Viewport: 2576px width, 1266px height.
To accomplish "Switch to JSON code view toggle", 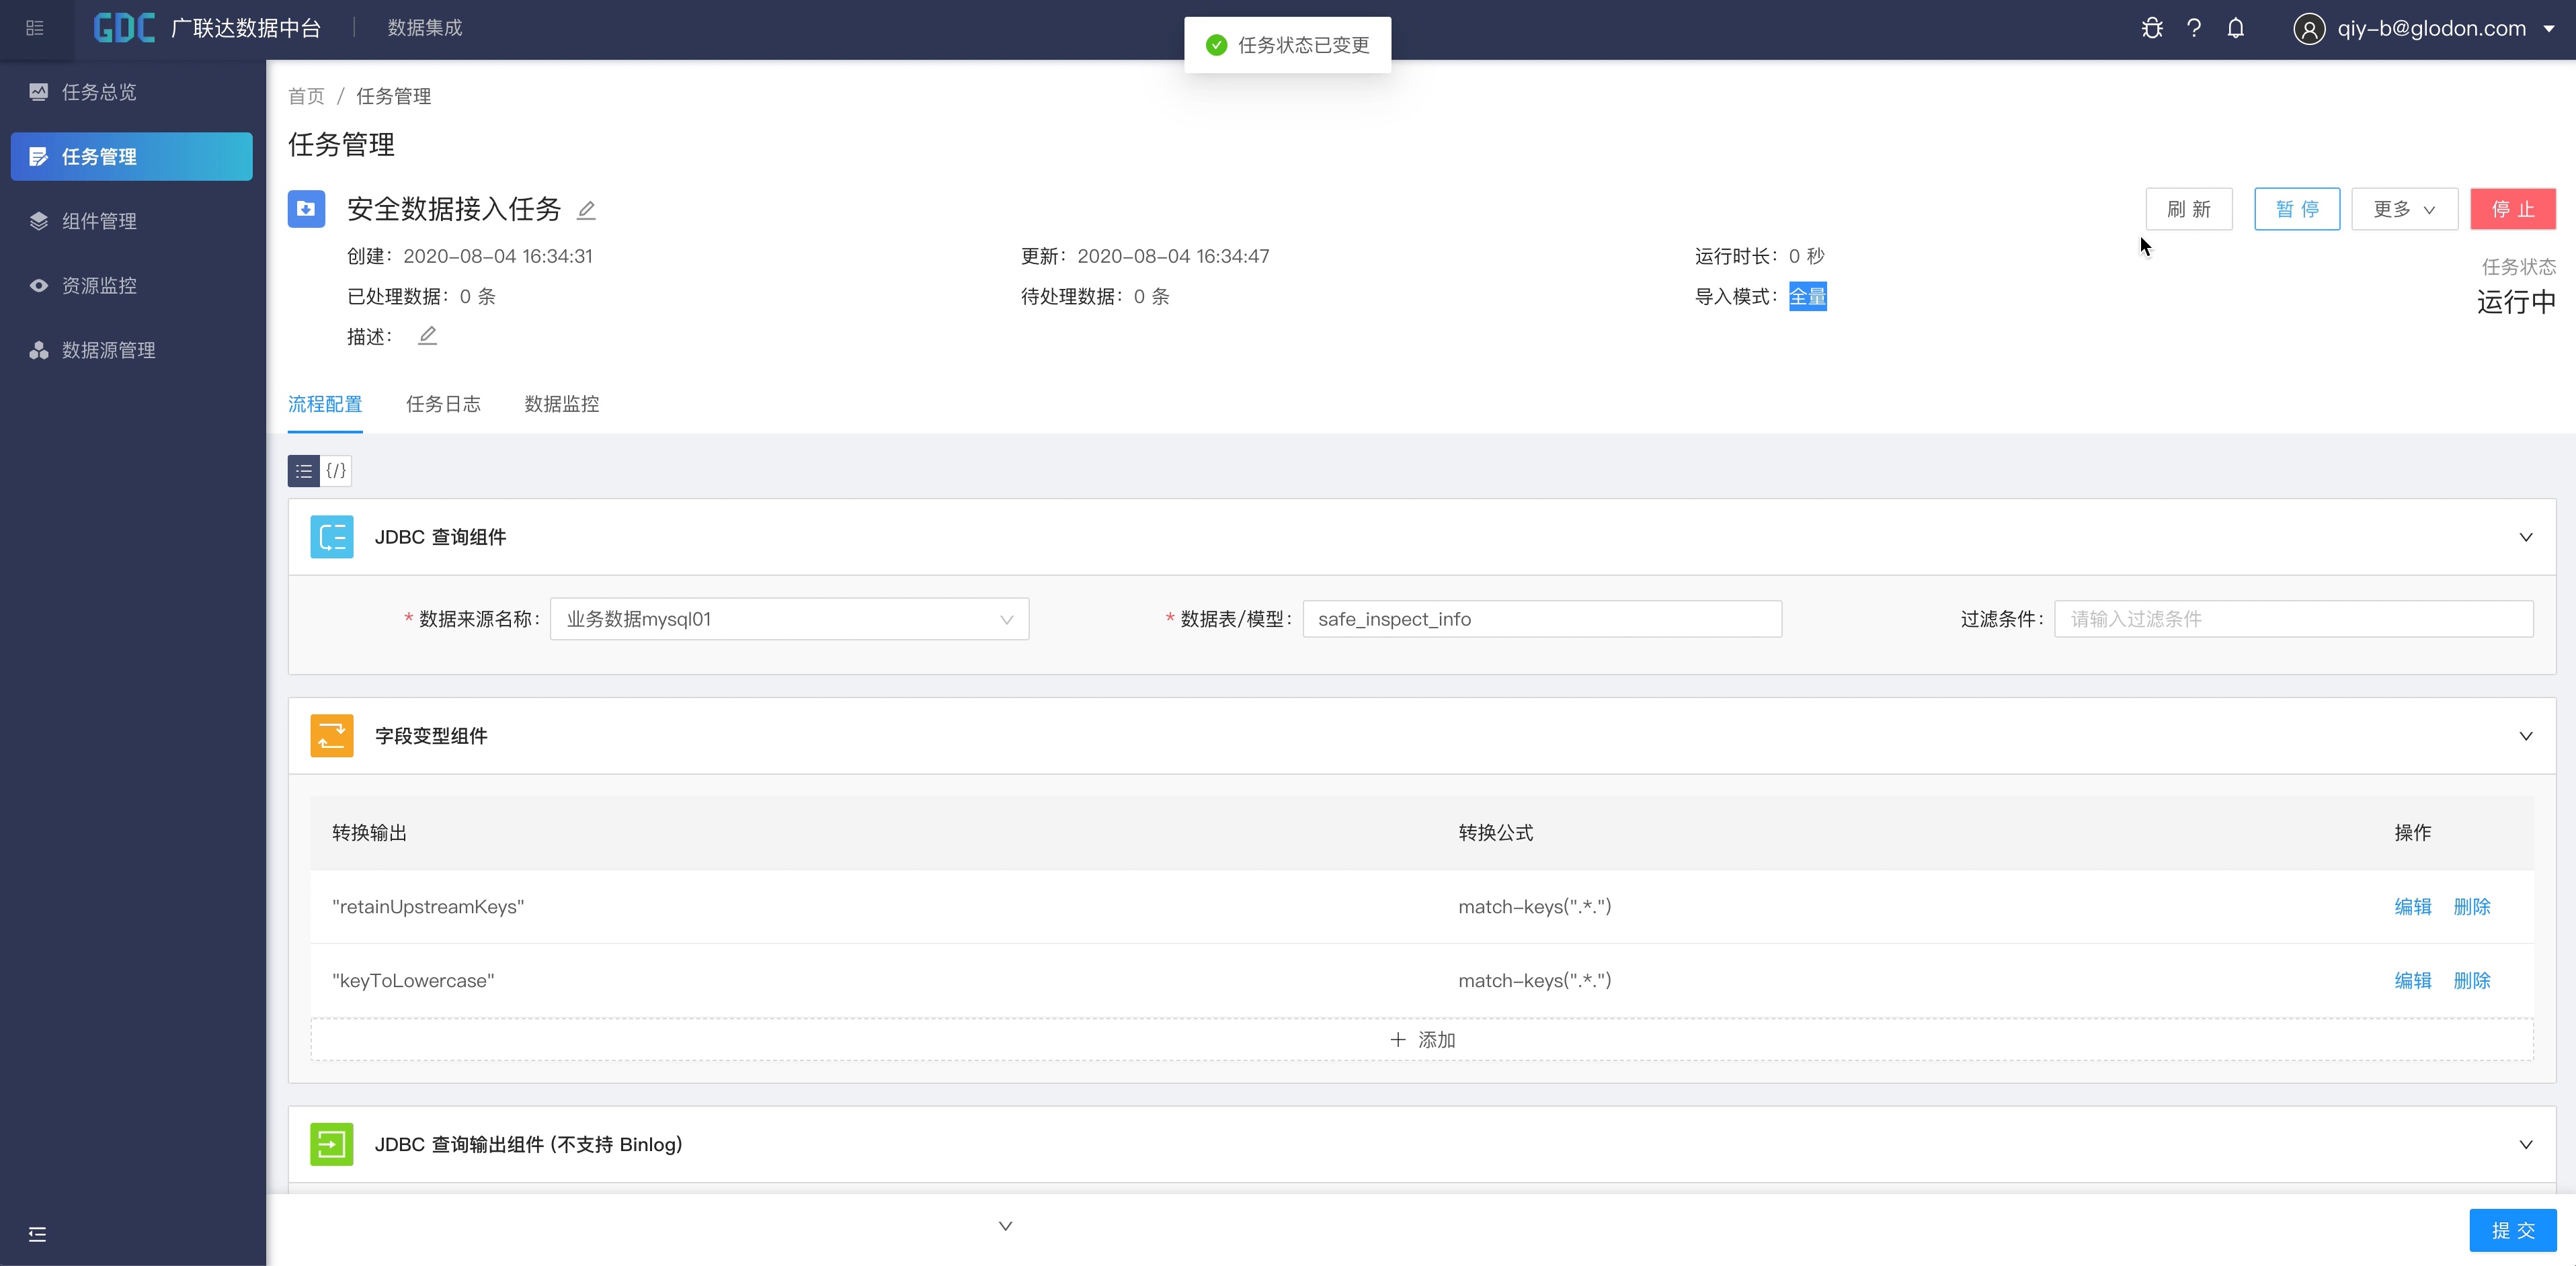I will (x=336, y=471).
